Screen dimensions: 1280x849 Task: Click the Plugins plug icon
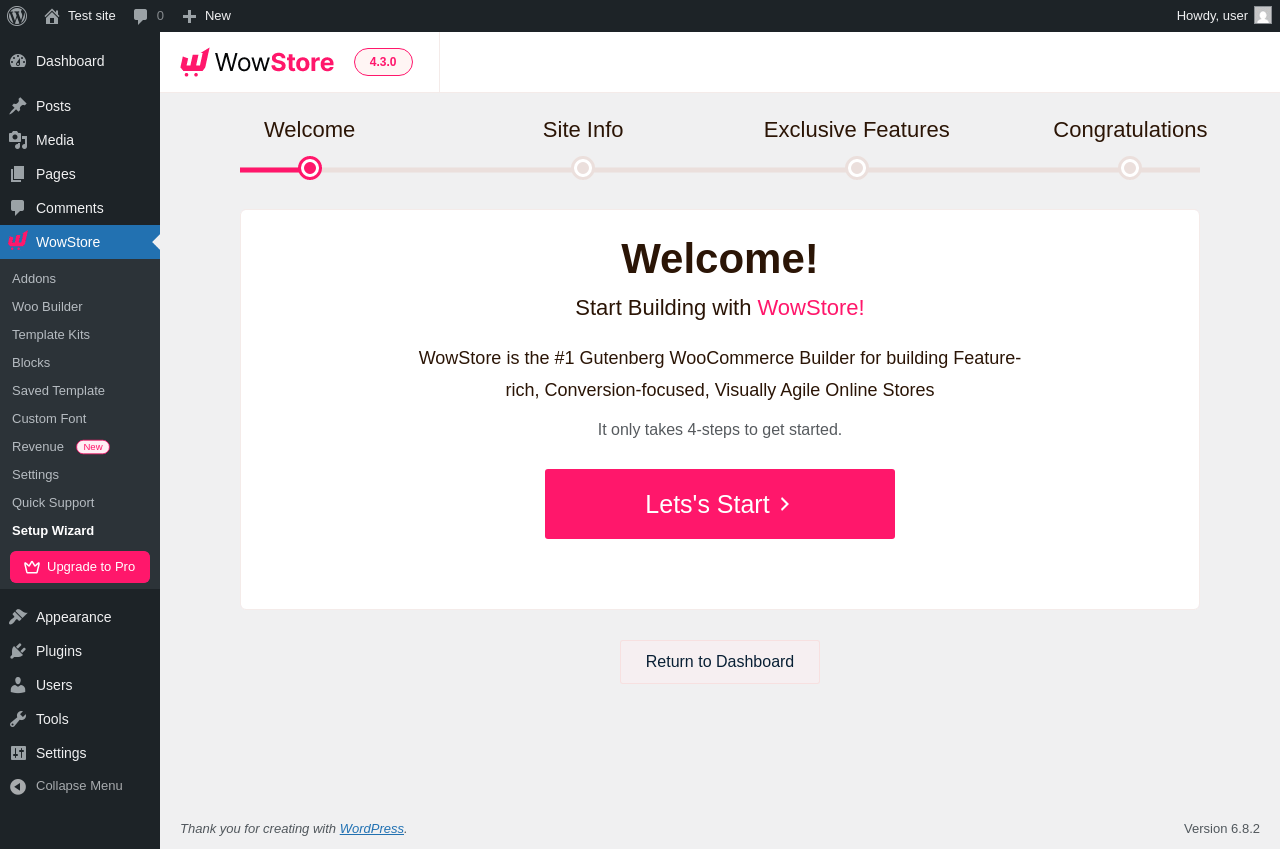[x=18, y=651]
